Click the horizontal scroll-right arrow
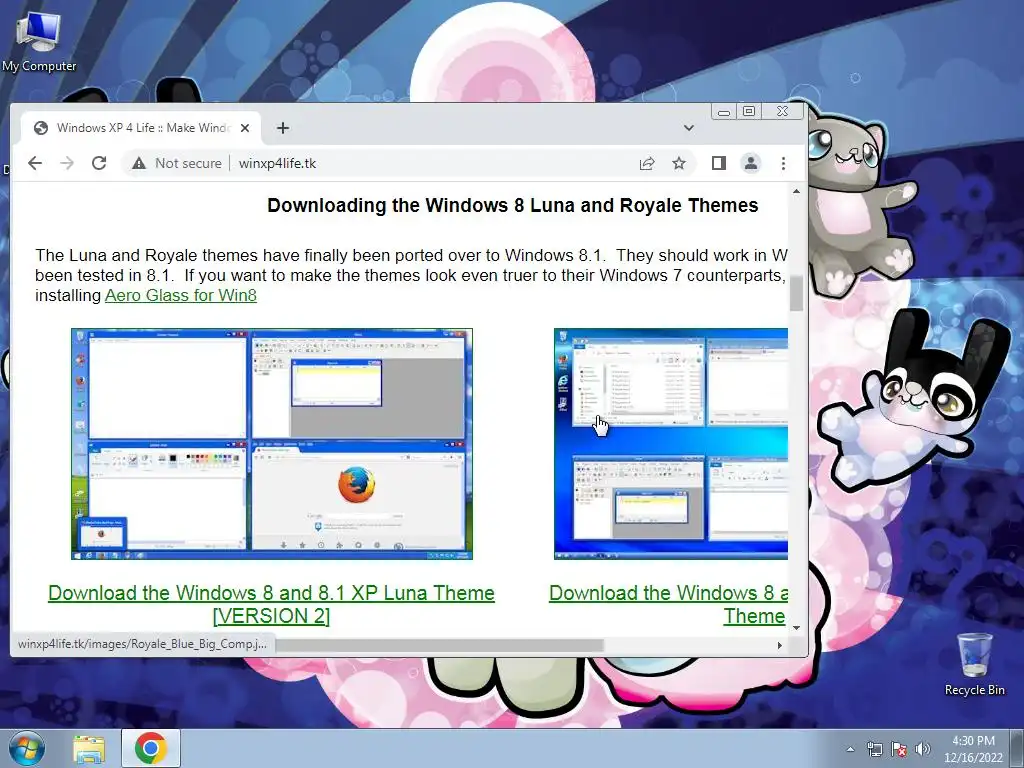Image resolution: width=1024 pixels, height=768 pixels. tap(780, 645)
